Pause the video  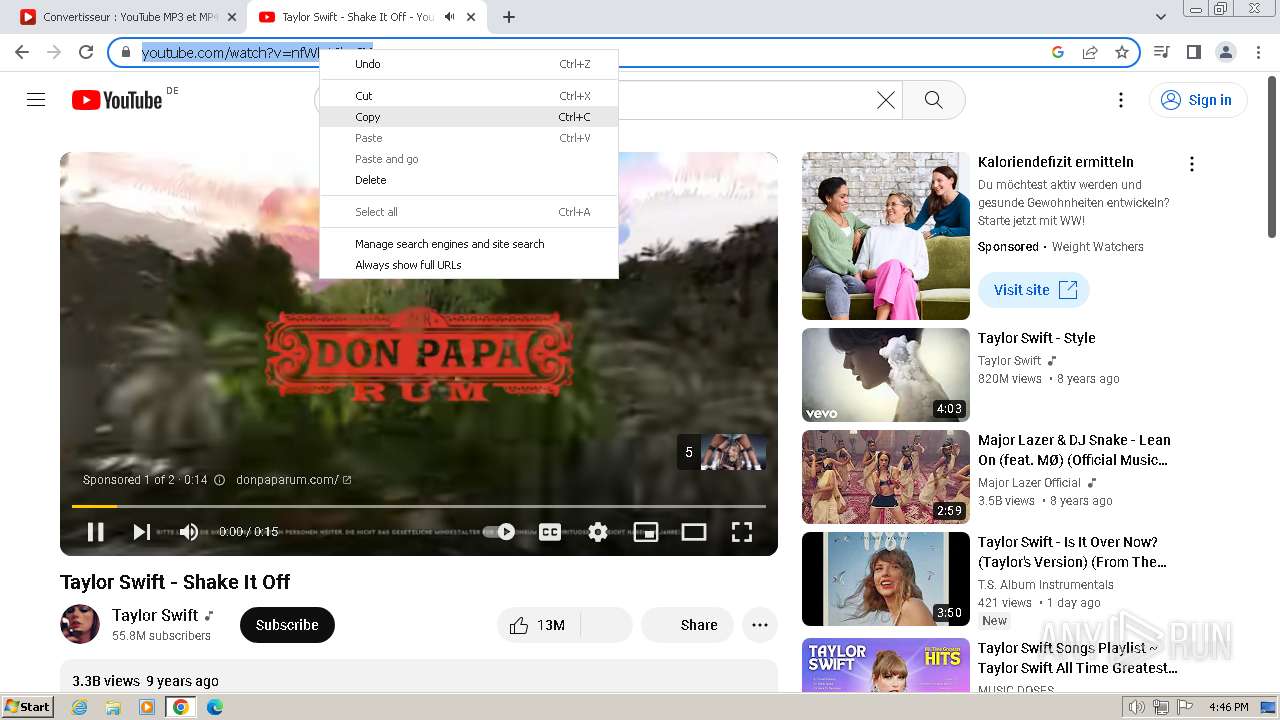[96, 532]
